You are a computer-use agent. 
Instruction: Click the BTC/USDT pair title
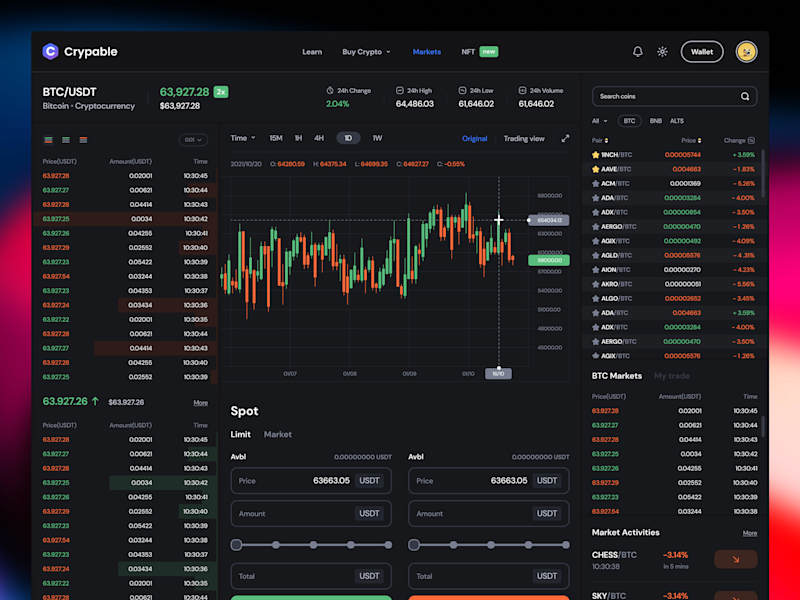click(x=69, y=92)
